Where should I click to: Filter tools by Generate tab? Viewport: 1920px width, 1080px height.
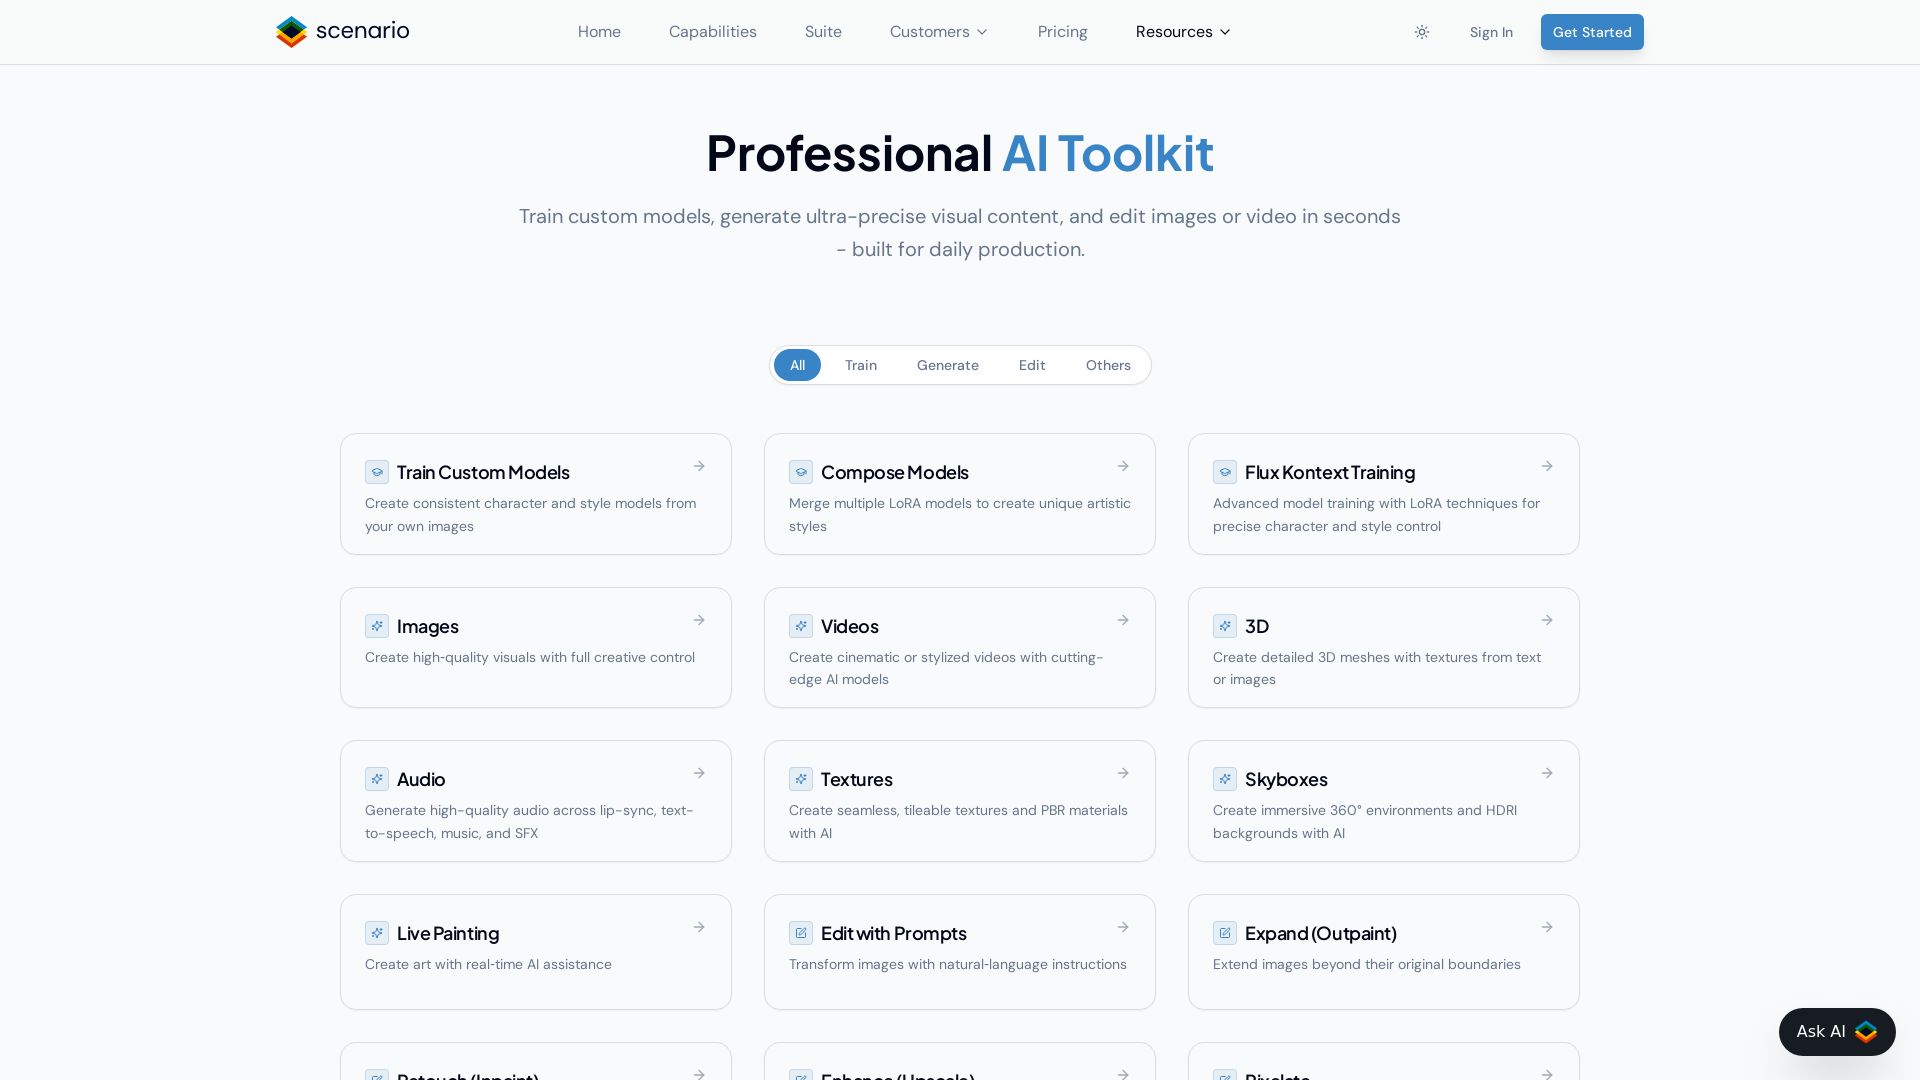pyautogui.click(x=947, y=365)
